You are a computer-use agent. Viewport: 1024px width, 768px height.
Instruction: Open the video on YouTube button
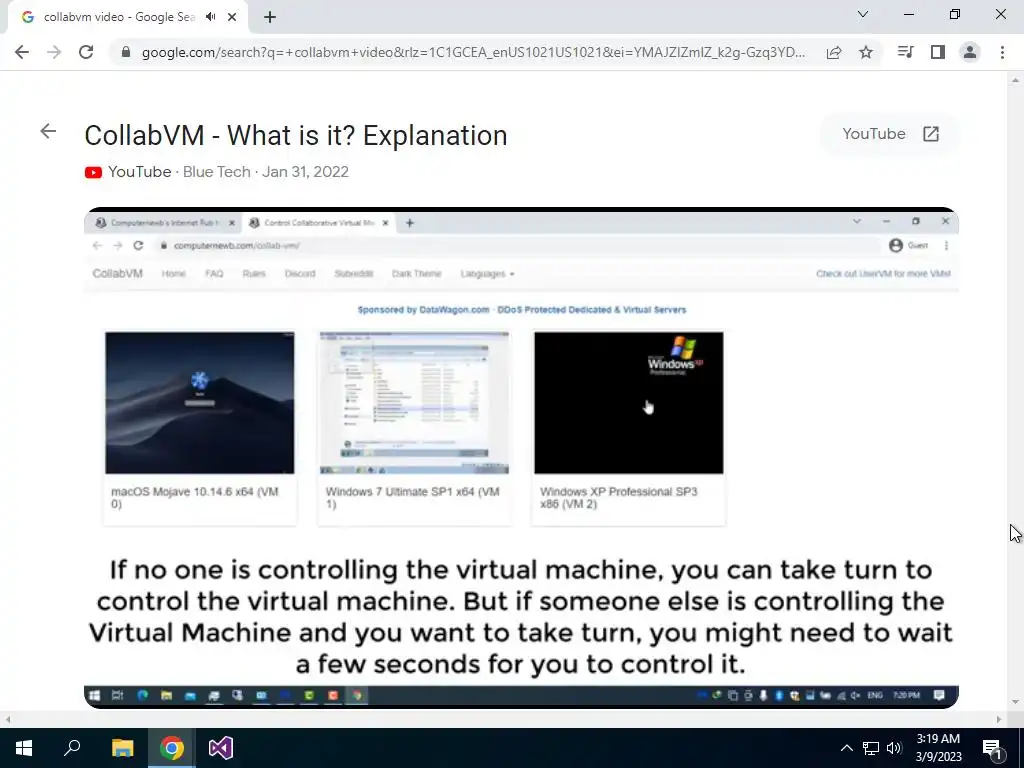890,134
